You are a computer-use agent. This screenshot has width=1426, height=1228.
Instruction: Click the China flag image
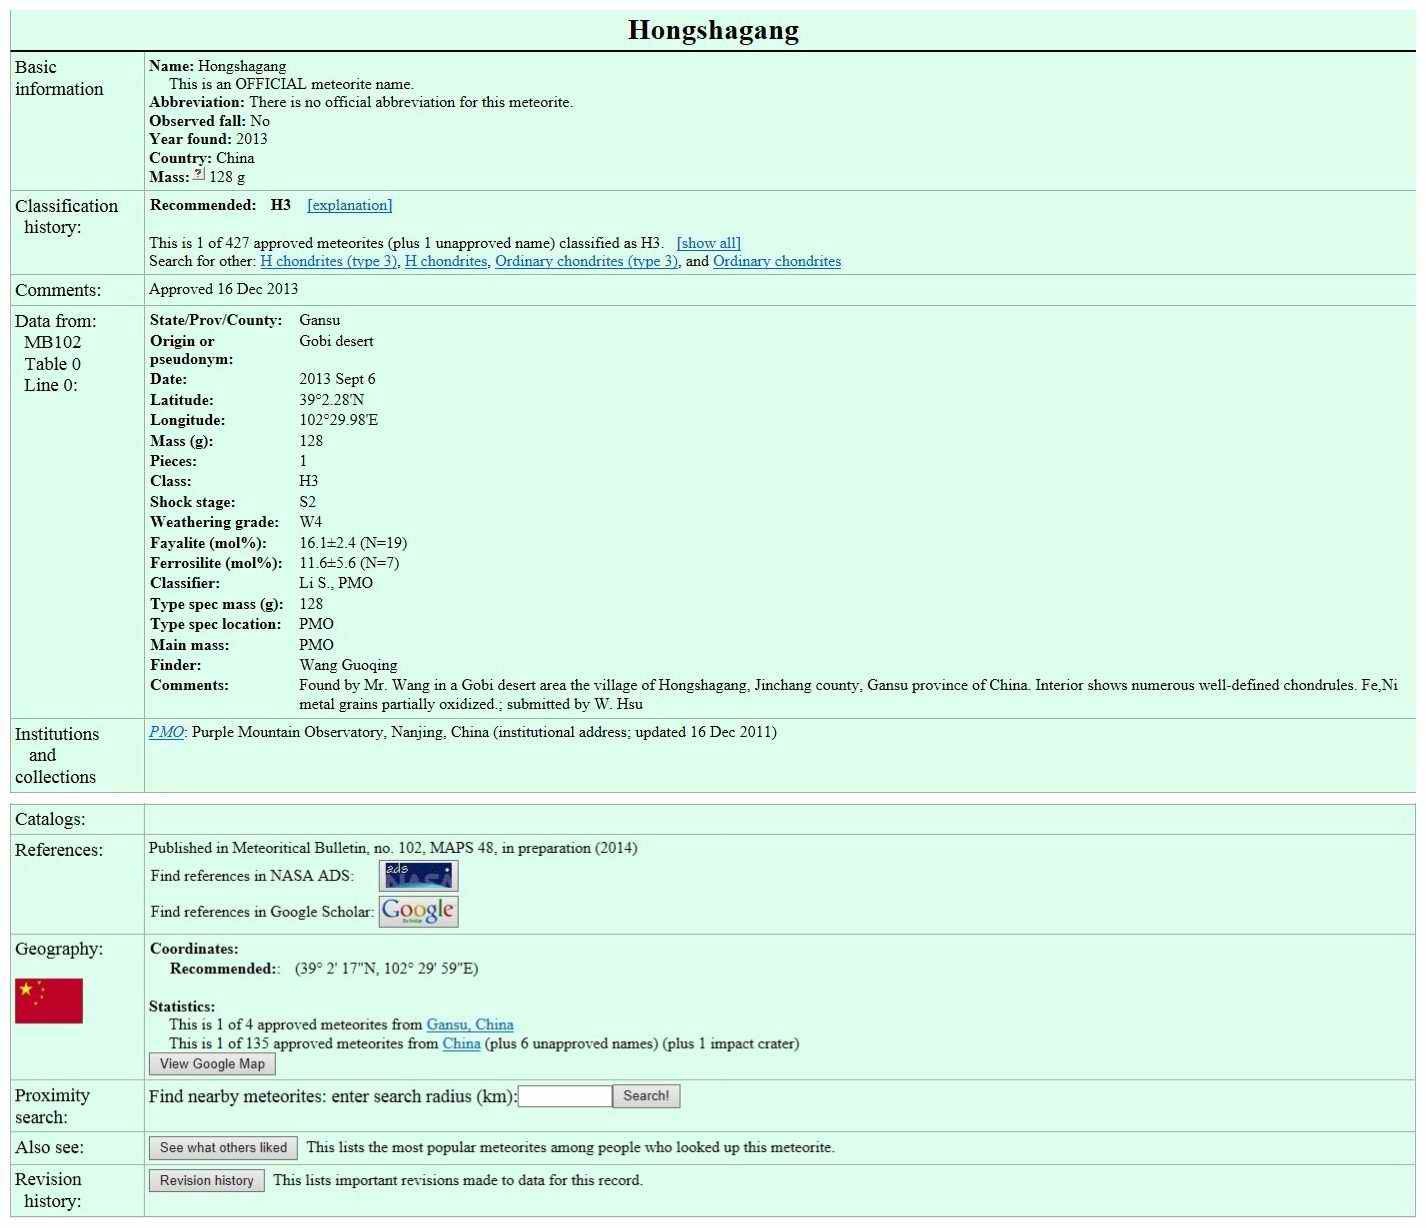(49, 1001)
